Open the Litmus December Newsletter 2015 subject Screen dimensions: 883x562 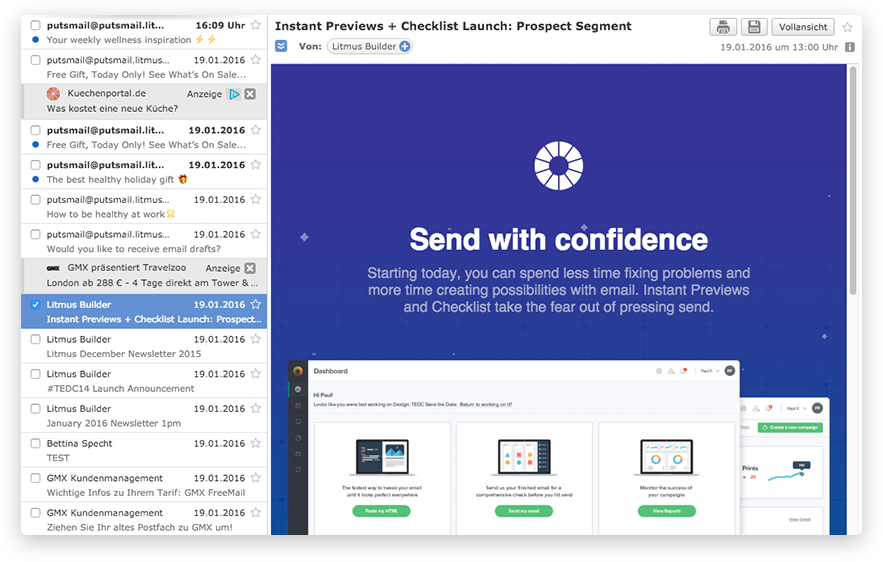[x=124, y=354]
